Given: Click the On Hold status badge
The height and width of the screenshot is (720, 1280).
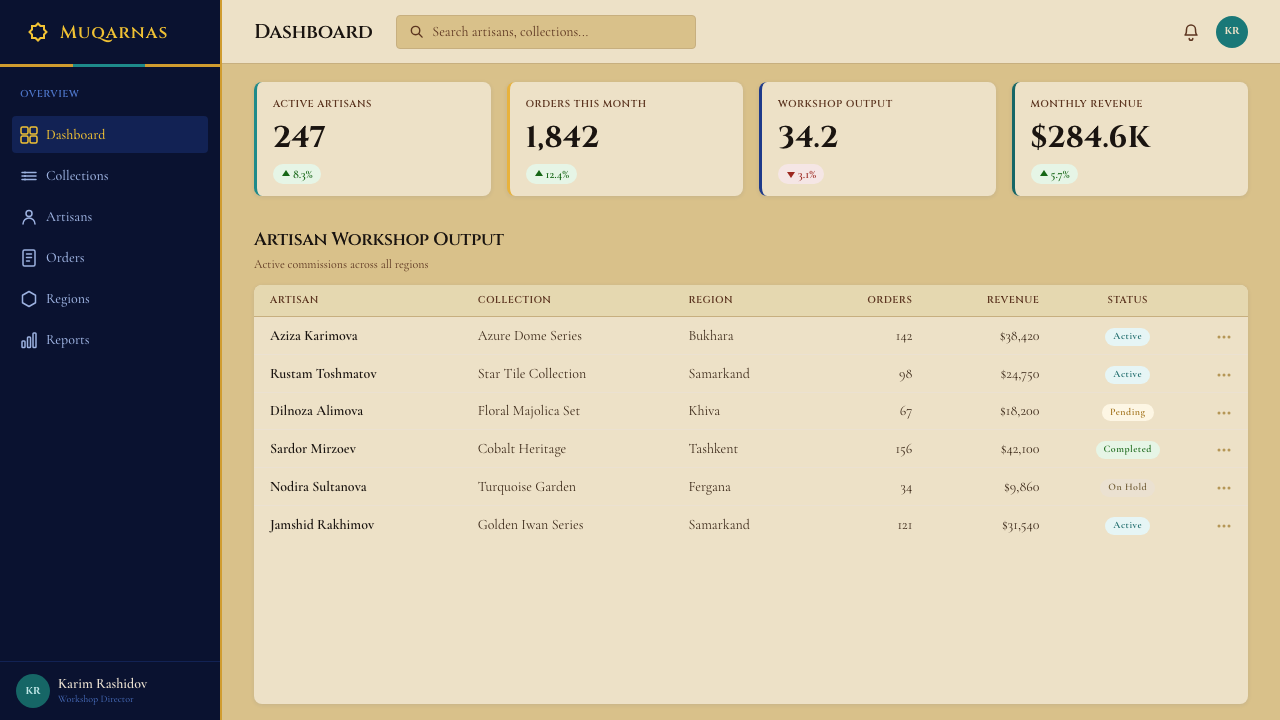Looking at the screenshot, I should click(1127, 488).
